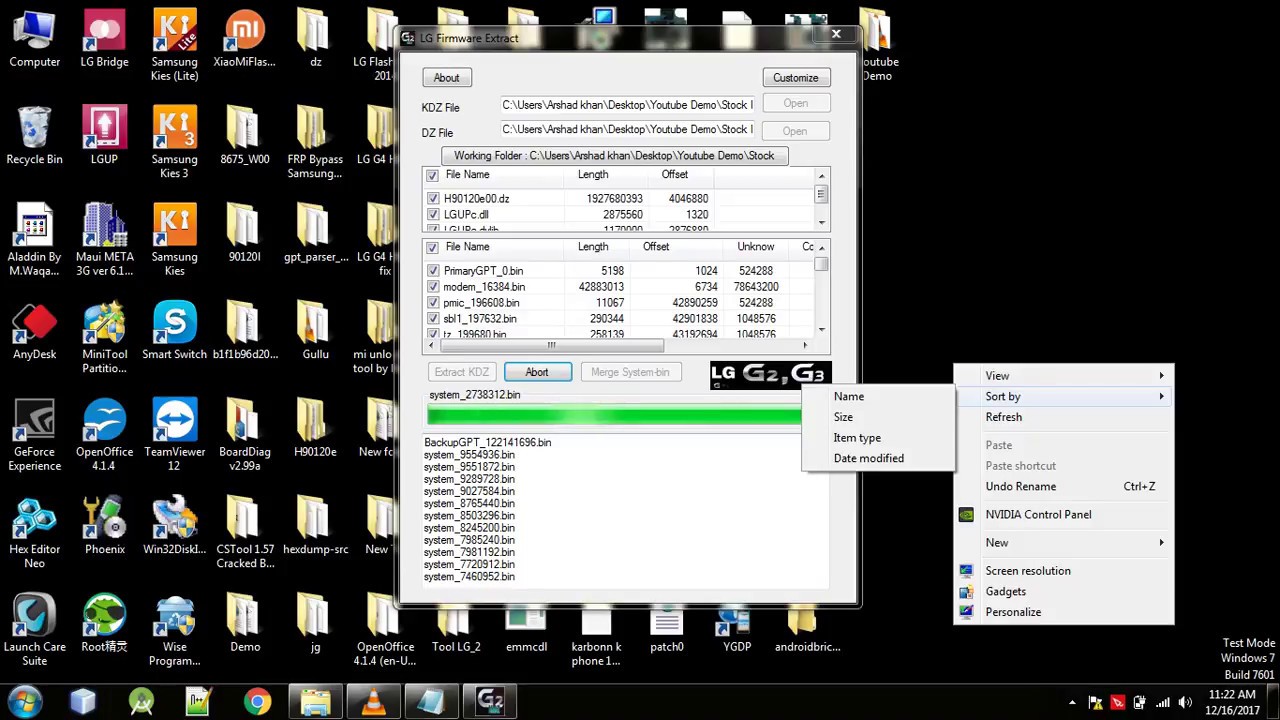Choose Undo Rename in the context menu
1280x720 pixels.
coord(1063,487)
